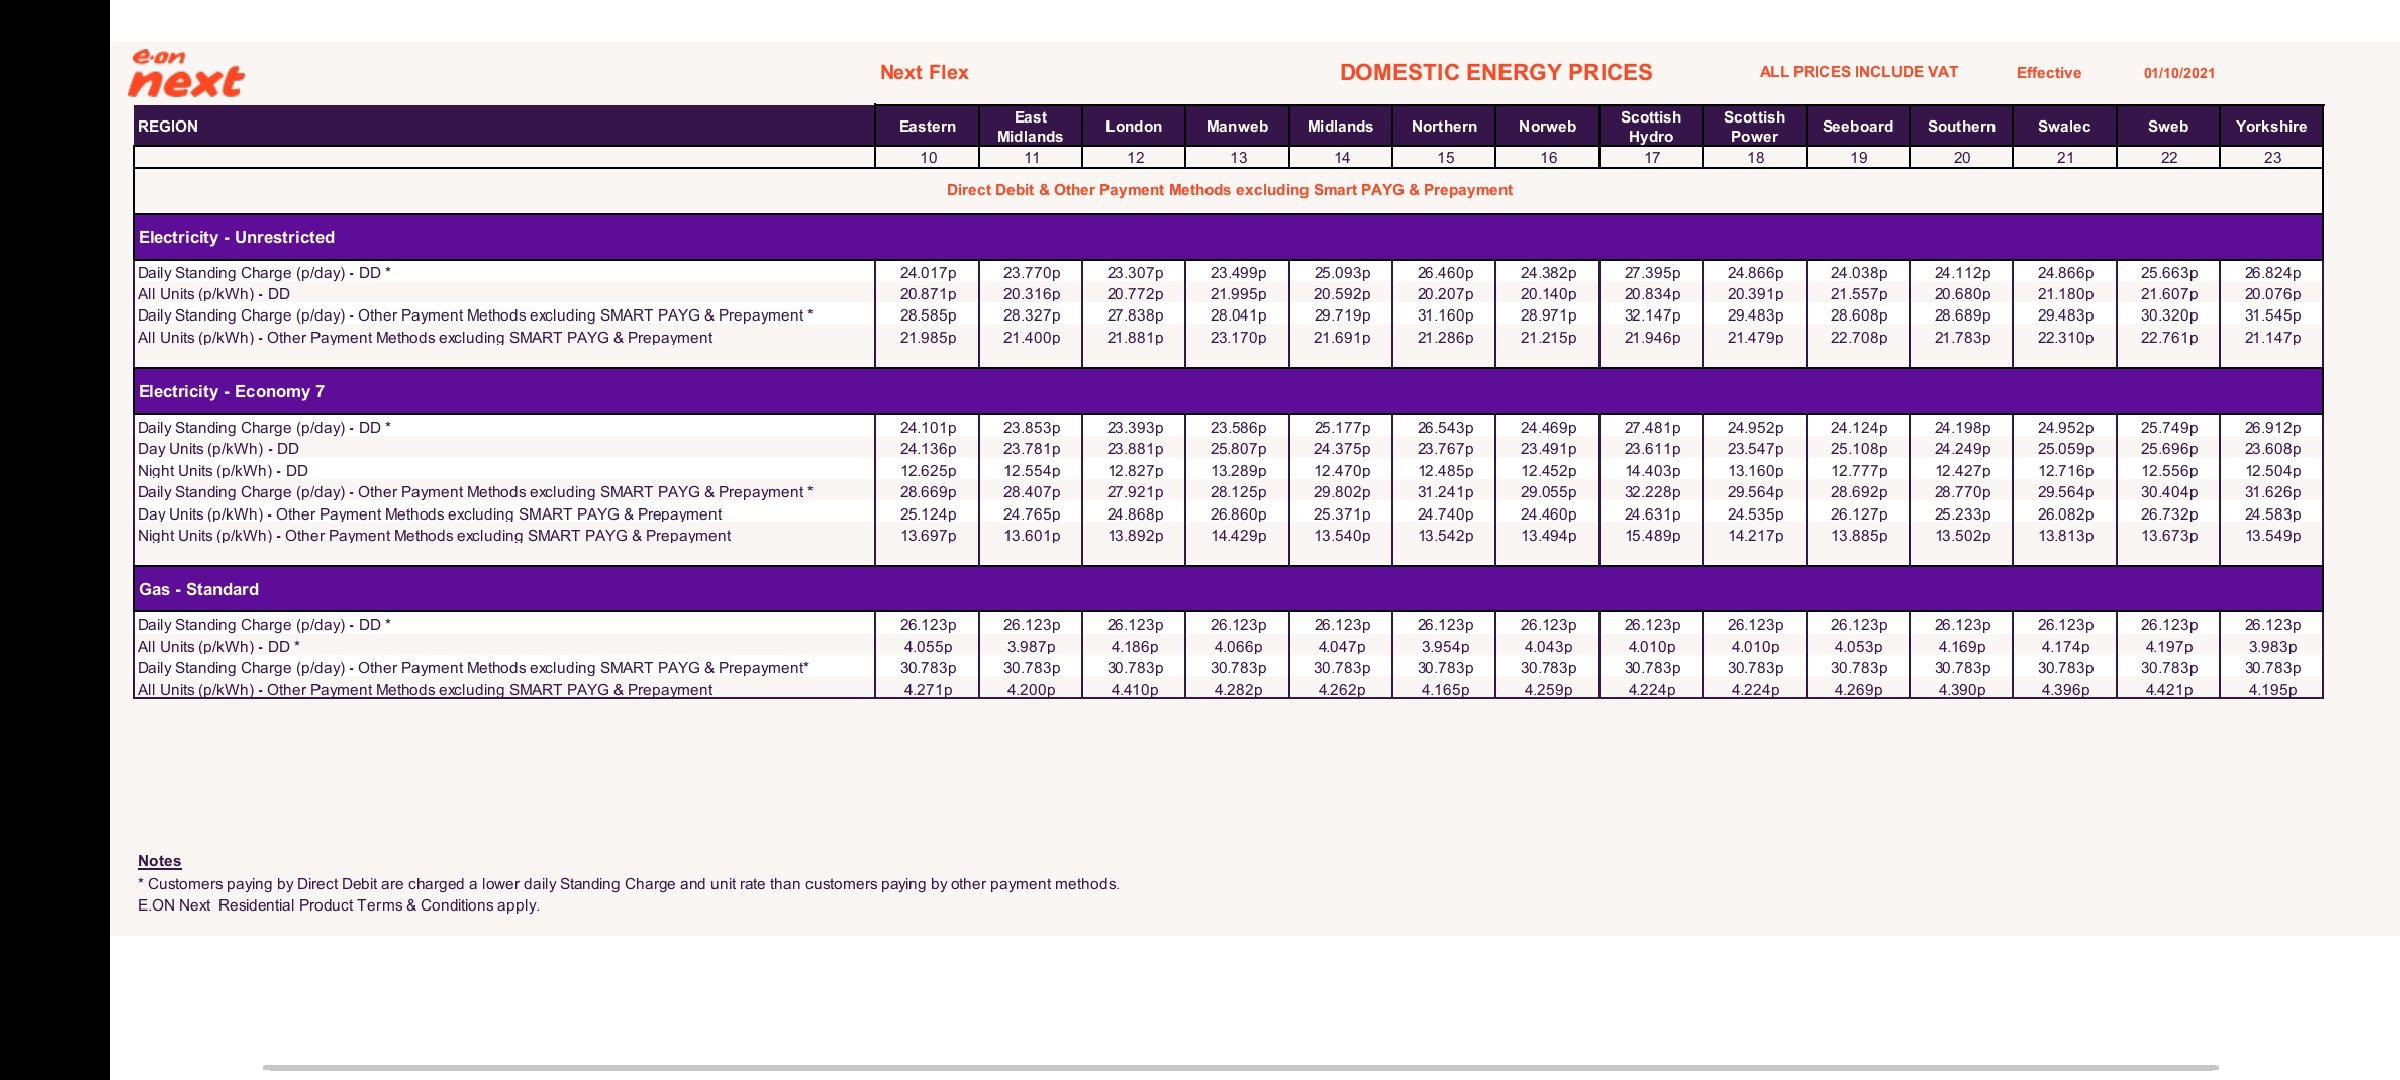Click the Yorkshire gas value 3.983p
Viewport: 2400px width, 1080px height.
coord(2272,647)
